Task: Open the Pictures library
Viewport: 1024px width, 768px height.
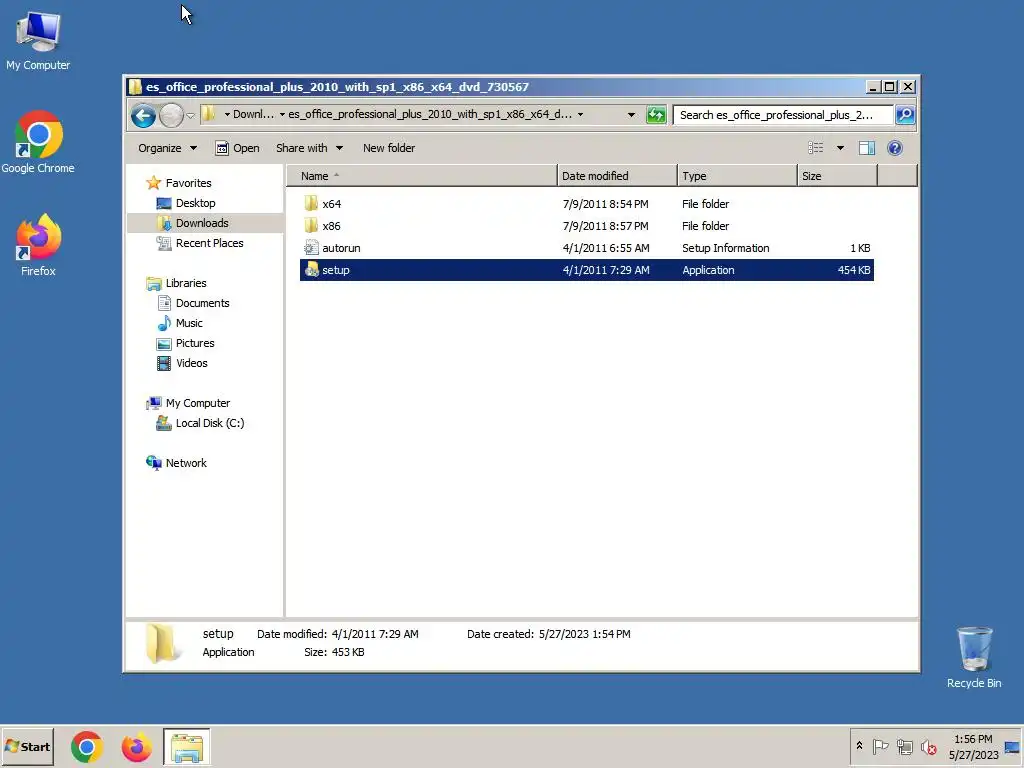Action: coord(195,343)
